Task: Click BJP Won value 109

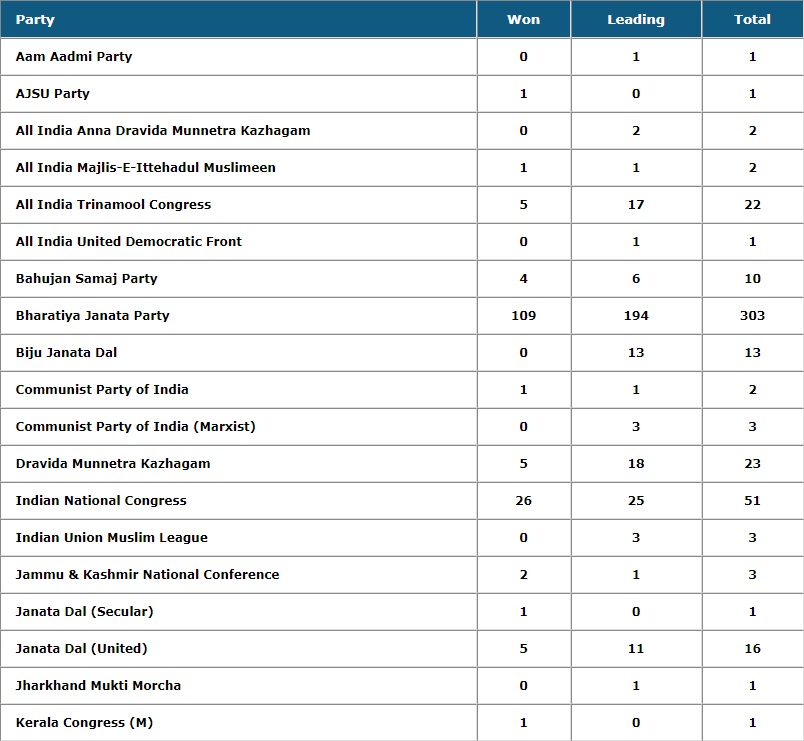Action: coord(524,315)
